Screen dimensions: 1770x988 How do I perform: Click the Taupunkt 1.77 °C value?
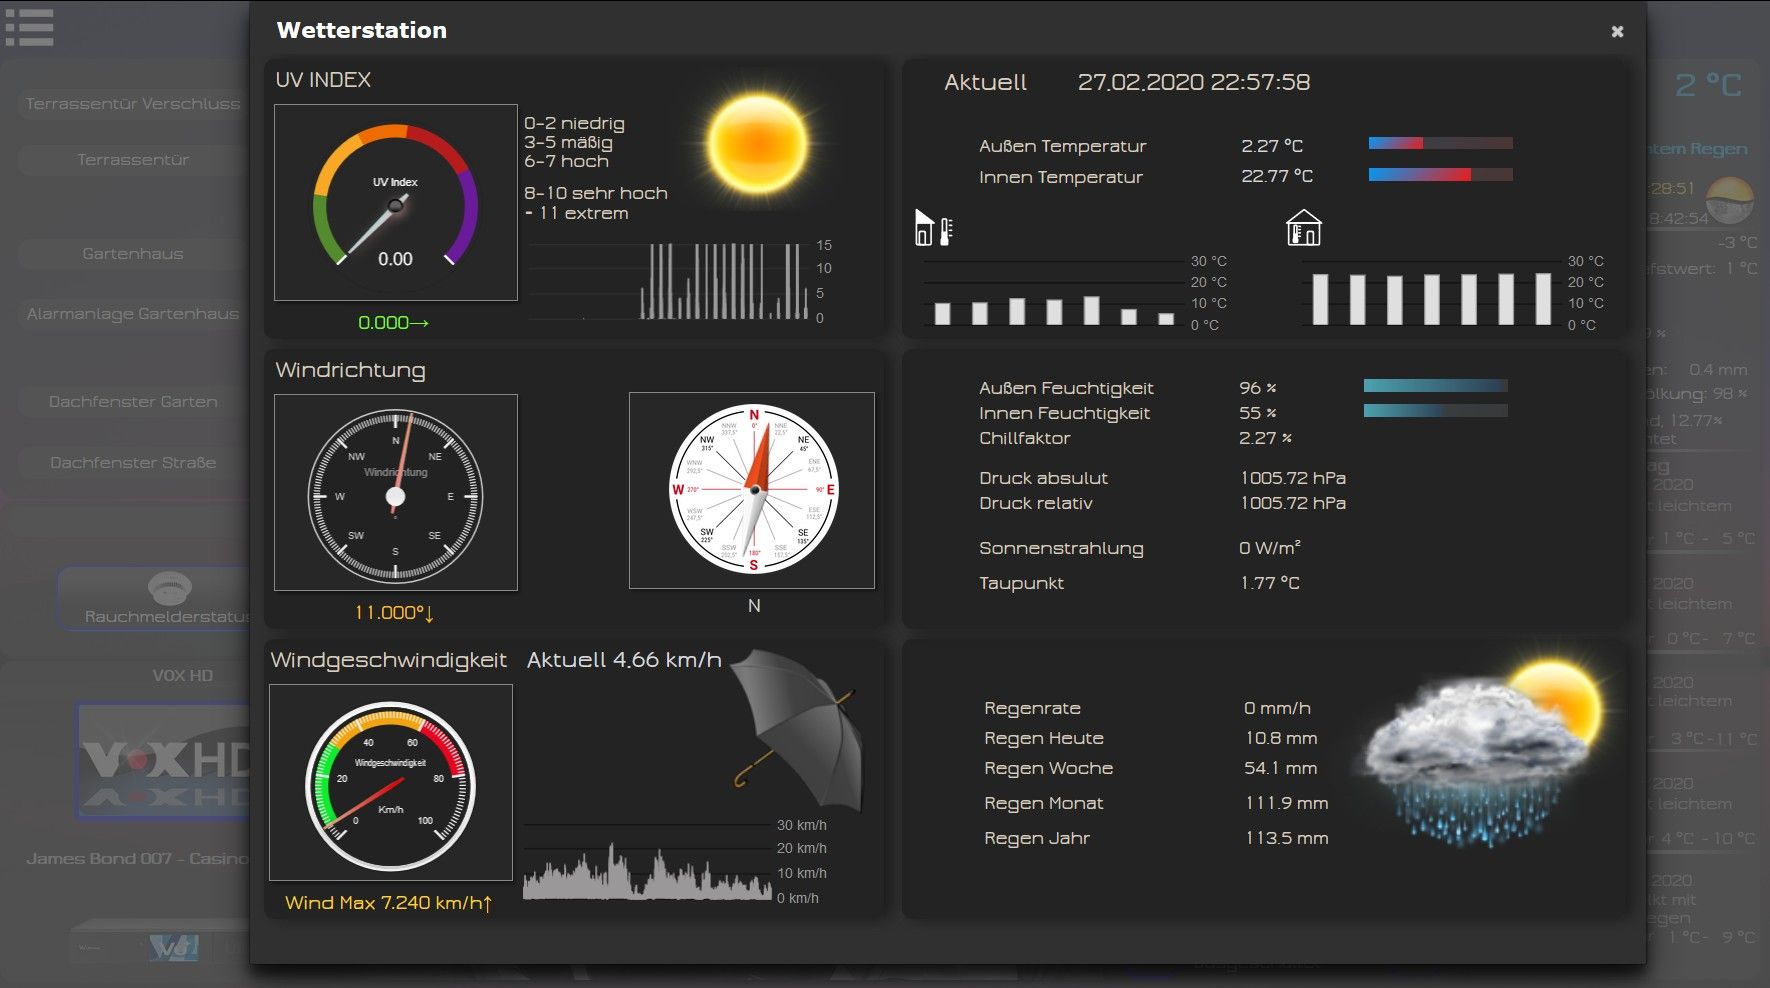click(x=1270, y=583)
